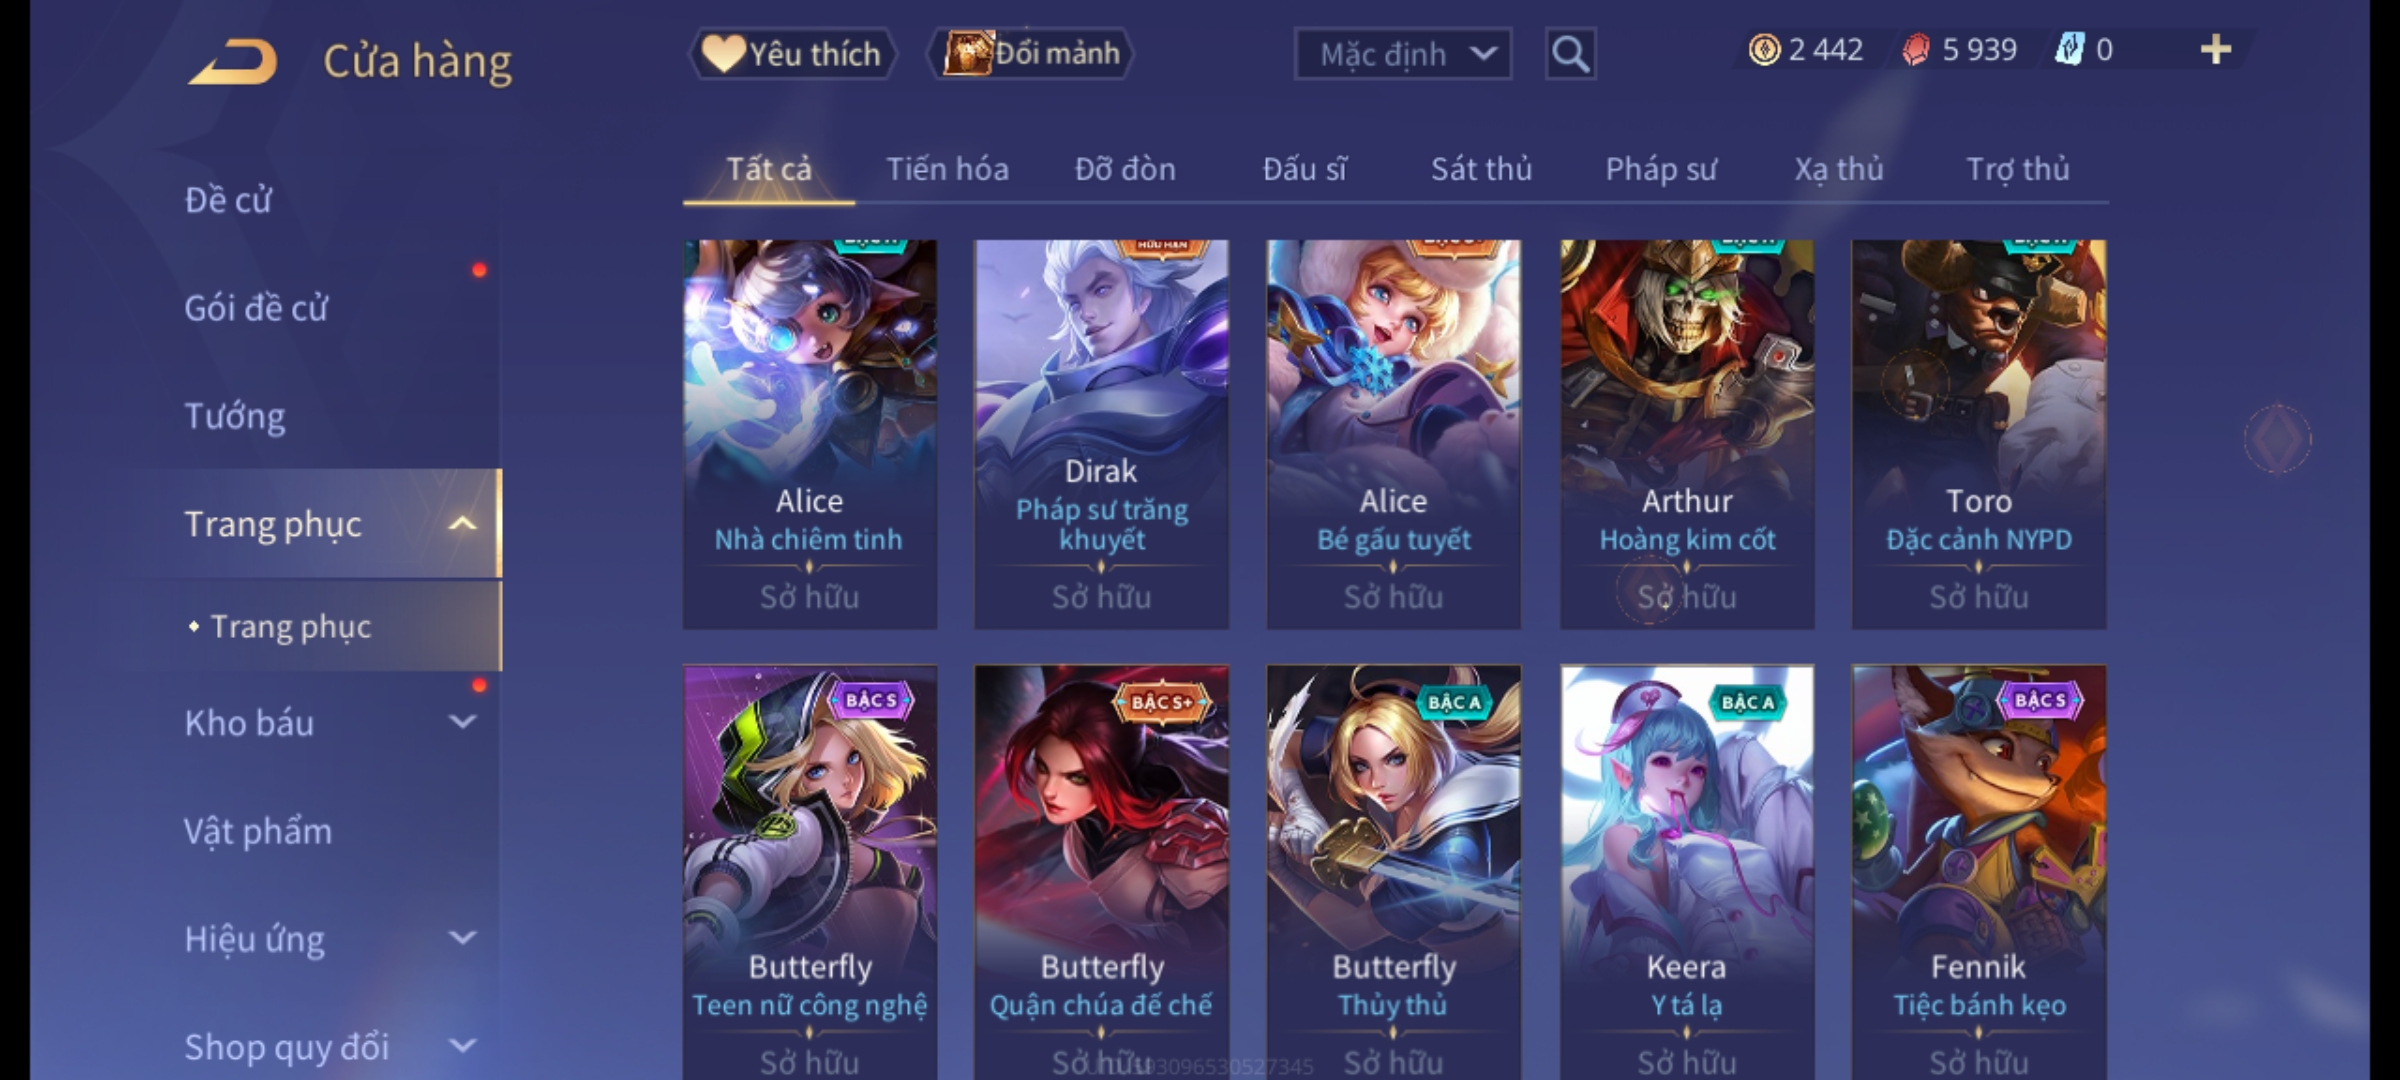The image size is (2400, 1080).
Task: Expand the Hiệu ứng sidebar section
Action: [x=462, y=938]
